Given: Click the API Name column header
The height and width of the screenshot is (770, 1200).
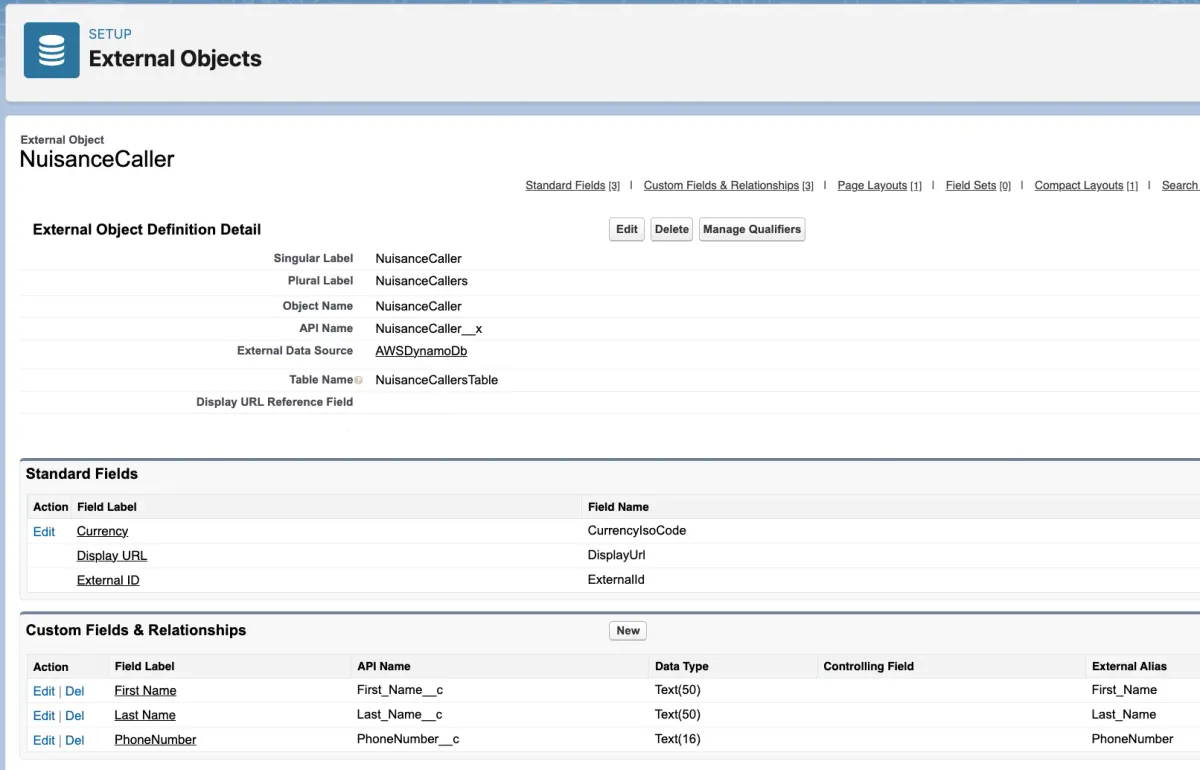Looking at the screenshot, I should point(384,666).
